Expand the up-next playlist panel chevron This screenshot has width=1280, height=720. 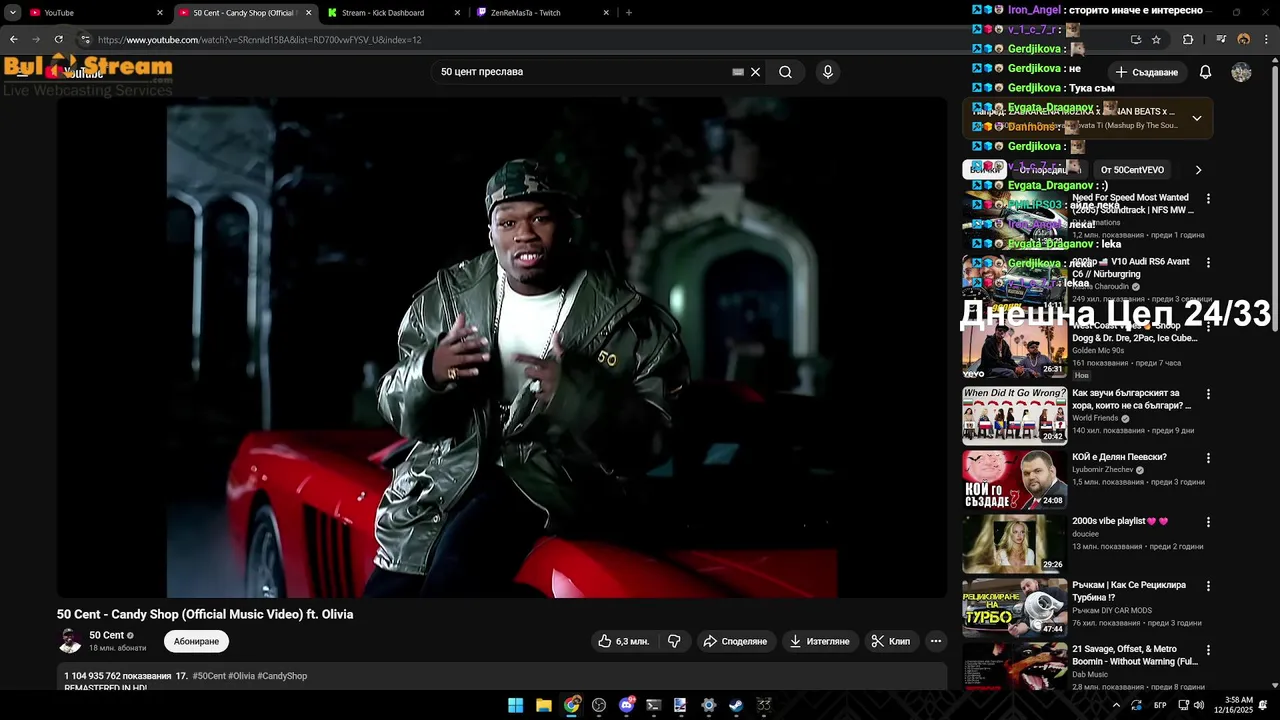pyautogui.click(x=1196, y=118)
